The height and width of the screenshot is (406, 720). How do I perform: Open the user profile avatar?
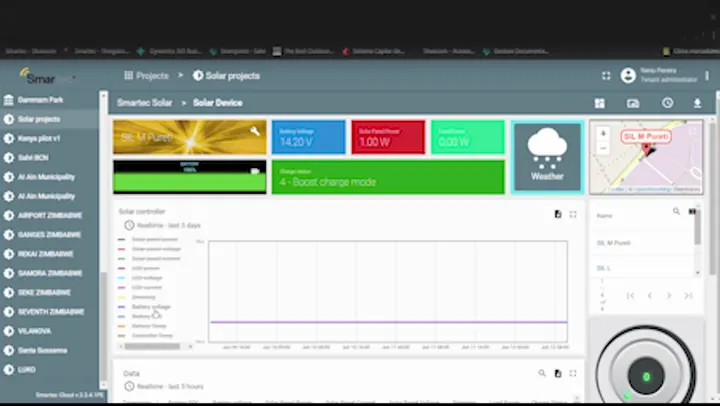click(628, 75)
